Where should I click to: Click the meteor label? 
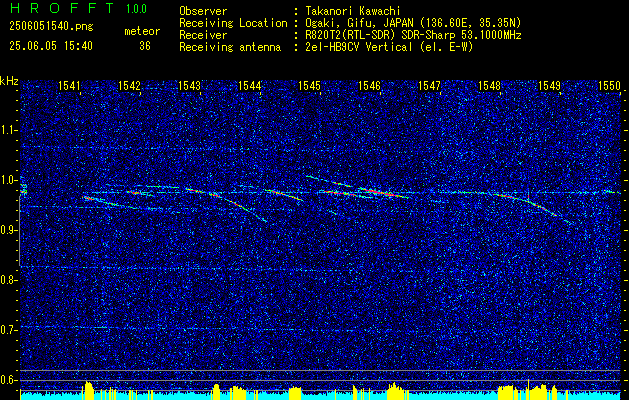142,31
